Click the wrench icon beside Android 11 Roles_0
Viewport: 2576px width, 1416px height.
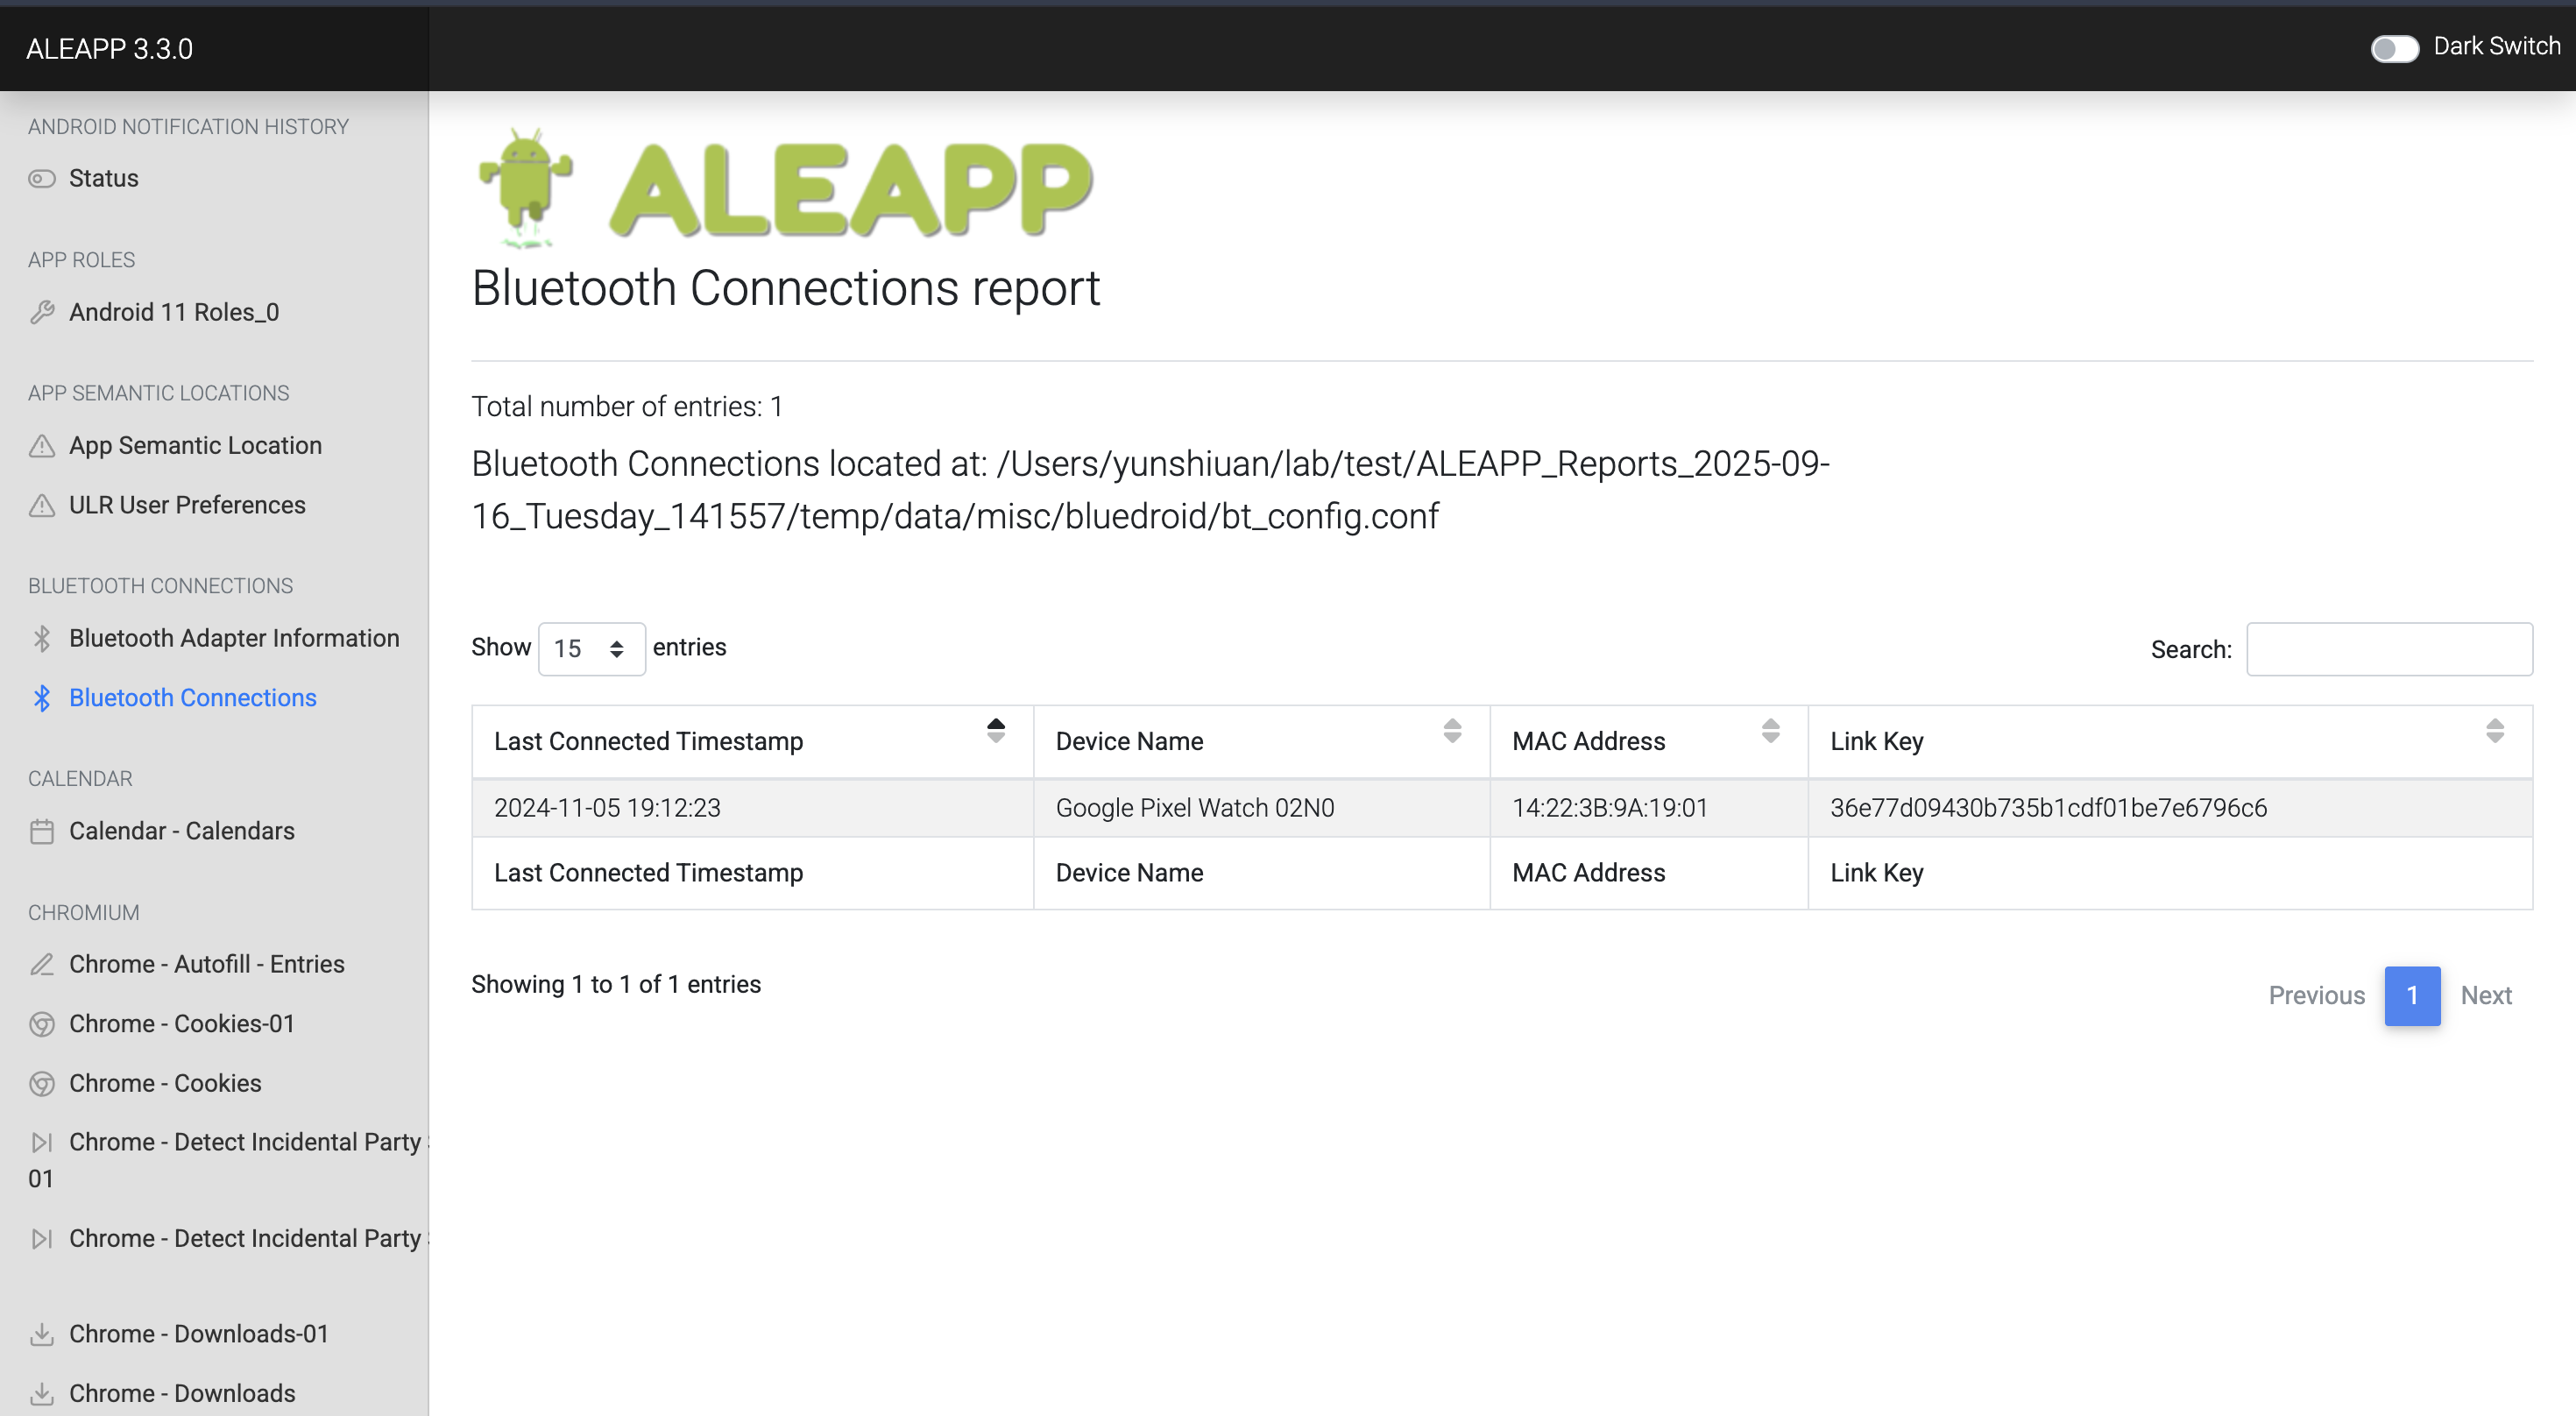pos(42,312)
